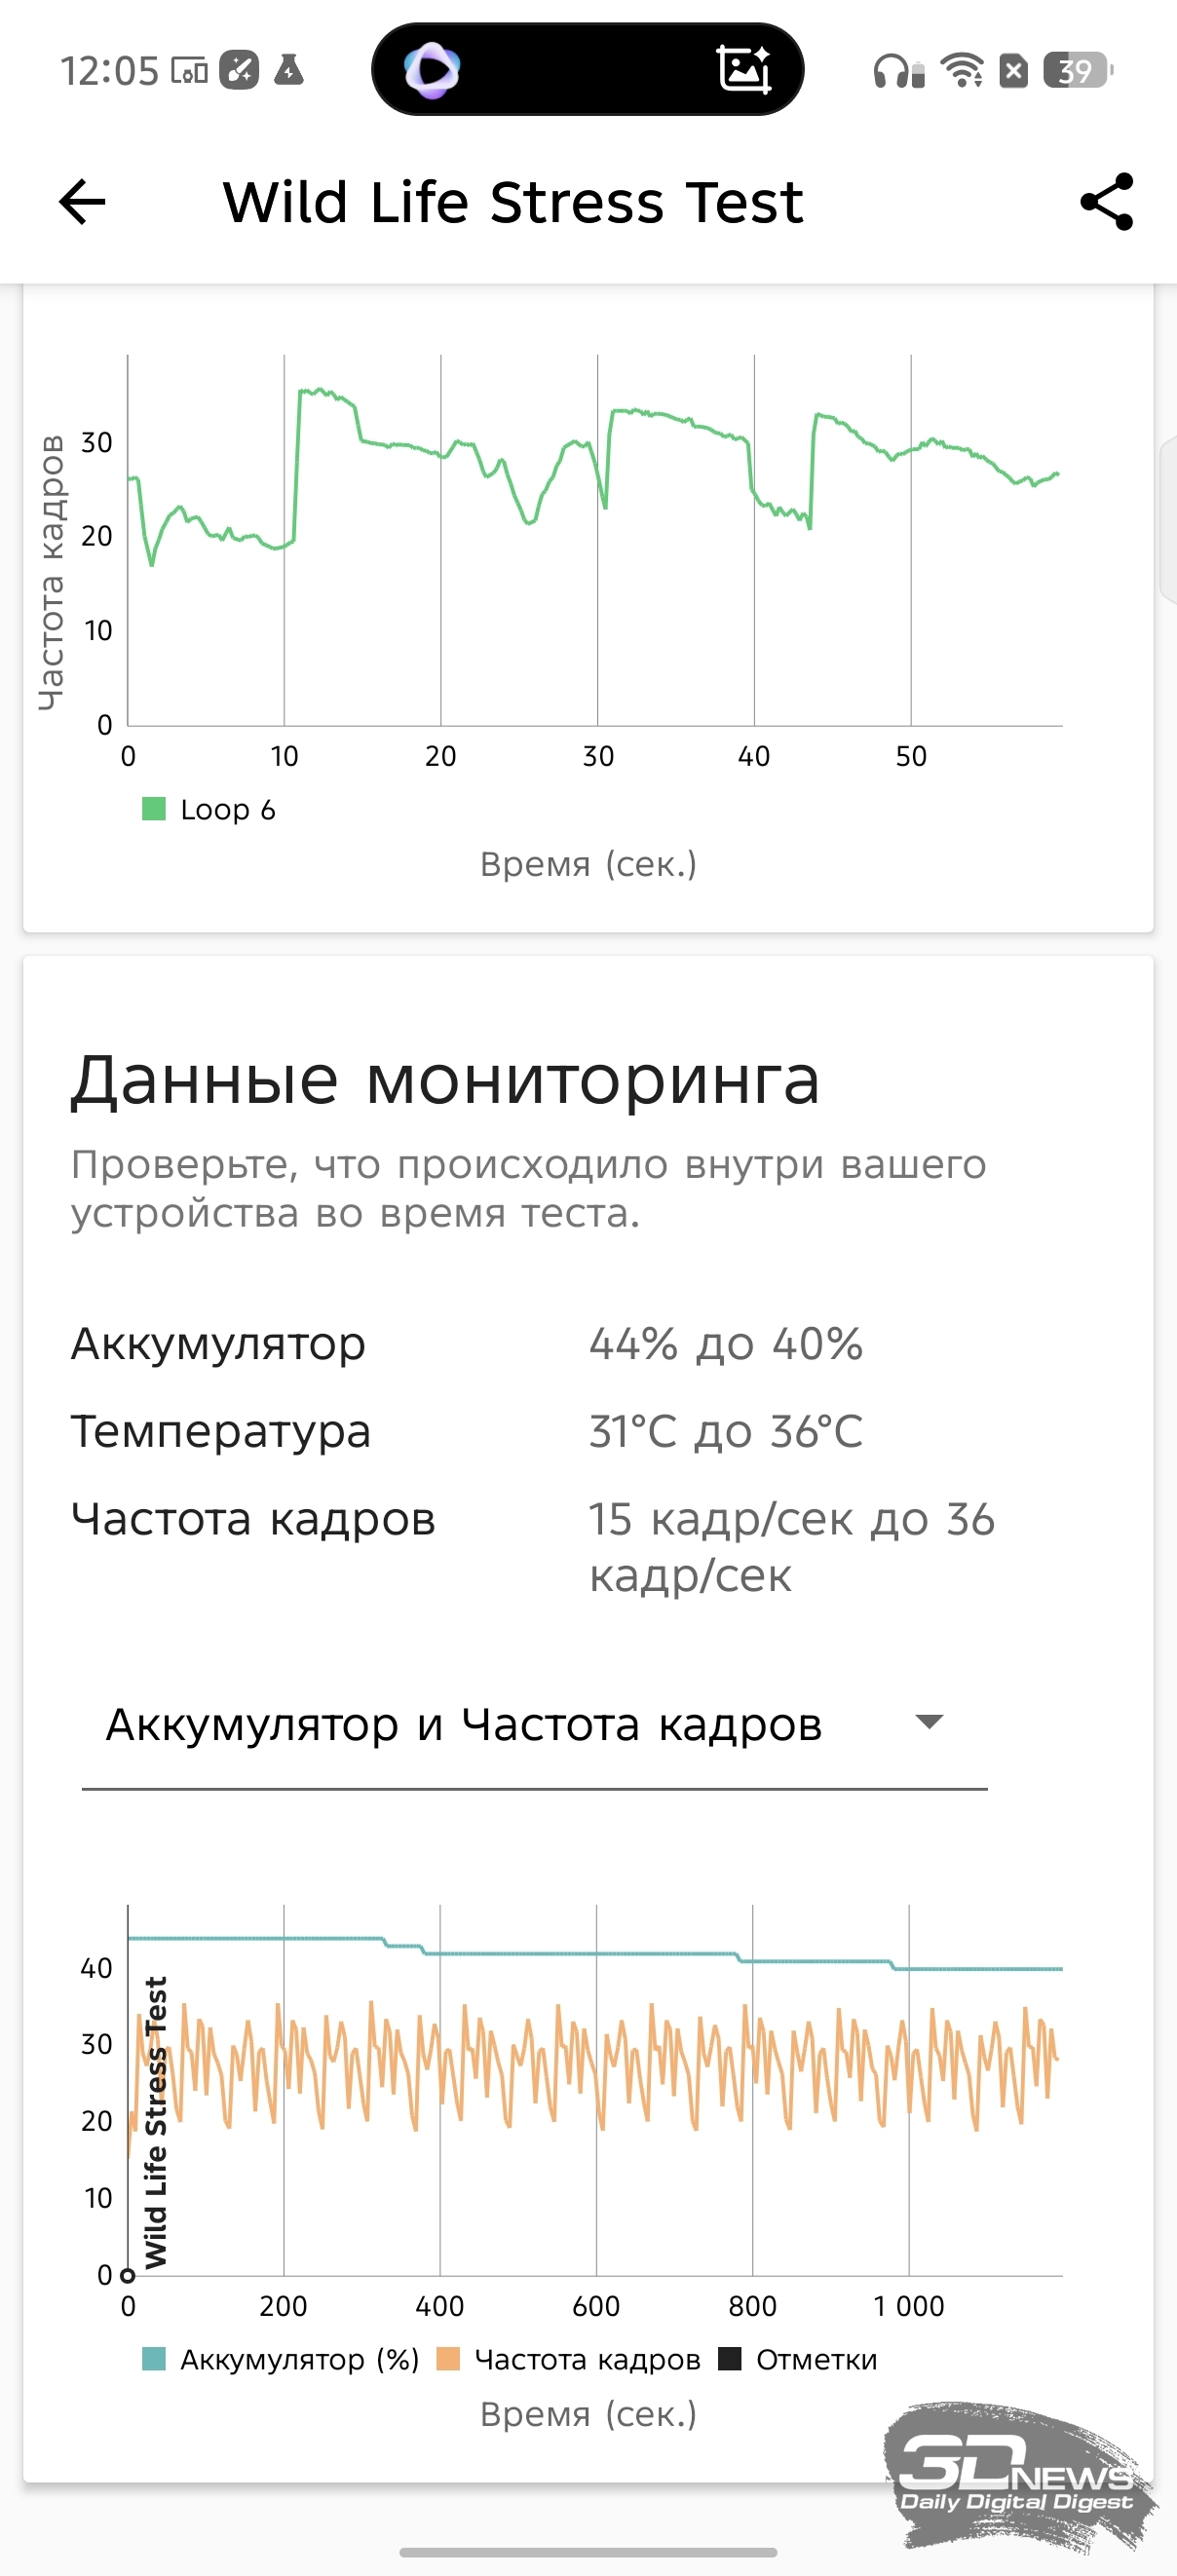Toggle Loop 6 series in legend

(209, 809)
